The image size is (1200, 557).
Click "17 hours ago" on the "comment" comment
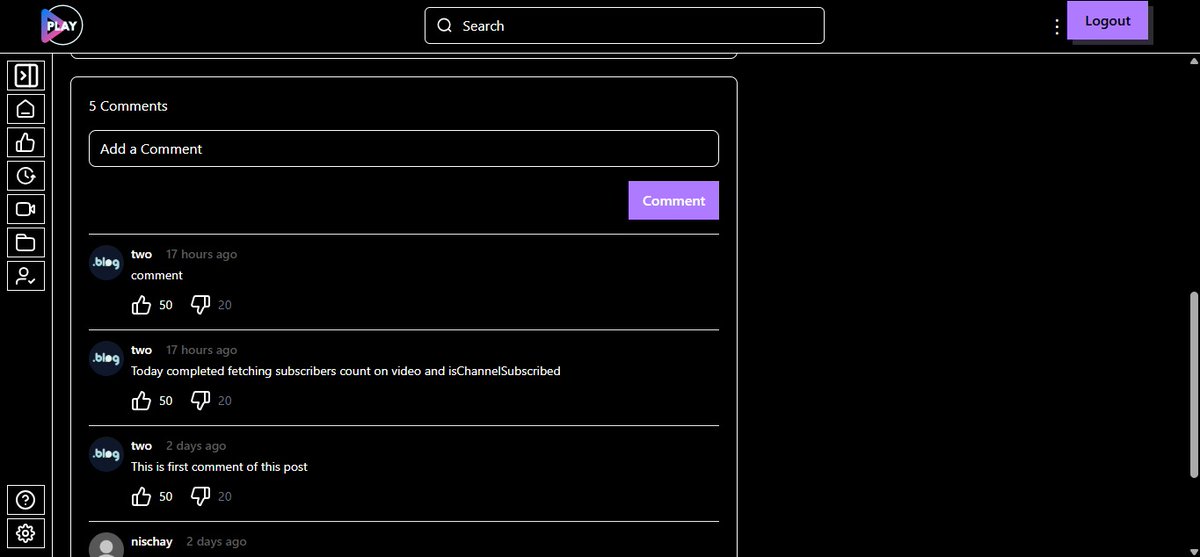(x=201, y=254)
